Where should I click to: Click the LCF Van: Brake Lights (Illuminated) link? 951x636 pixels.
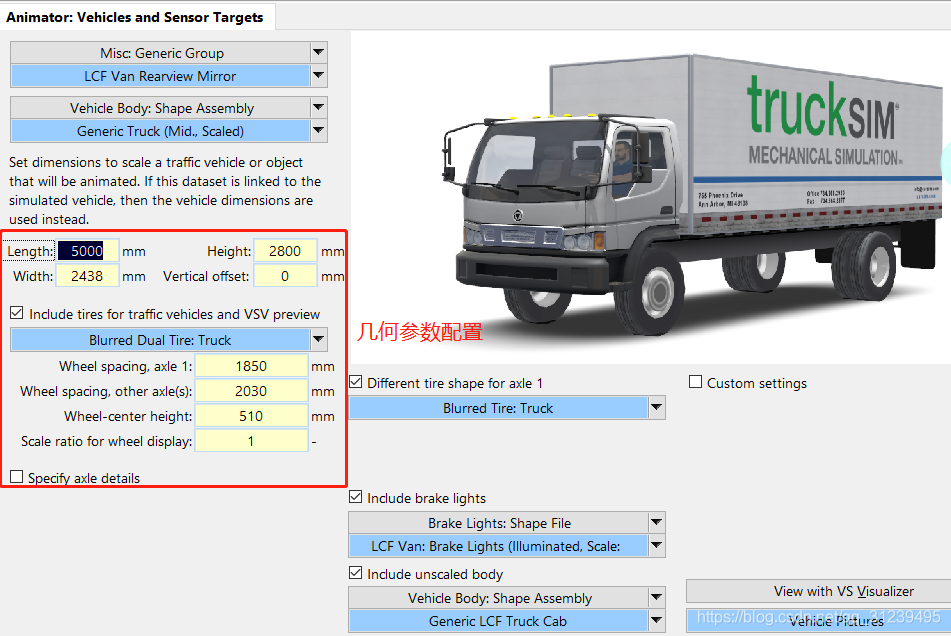pyautogui.click(x=499, y=546)
